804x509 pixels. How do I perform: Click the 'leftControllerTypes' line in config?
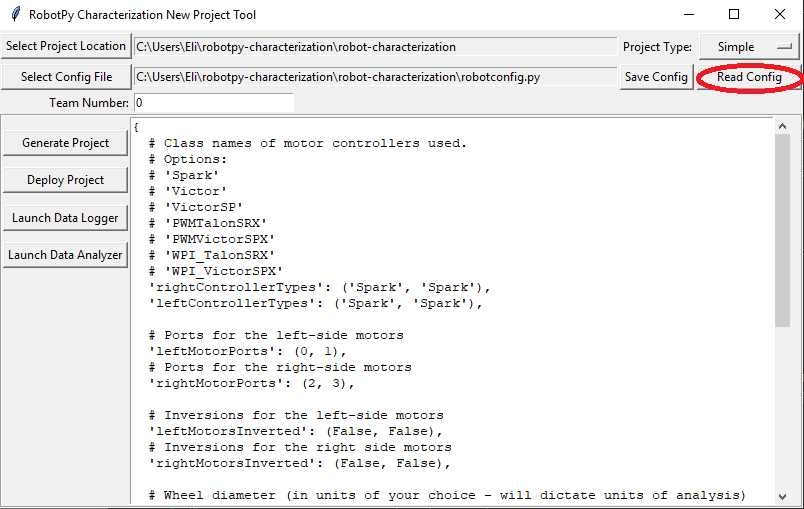click(315, 303)
